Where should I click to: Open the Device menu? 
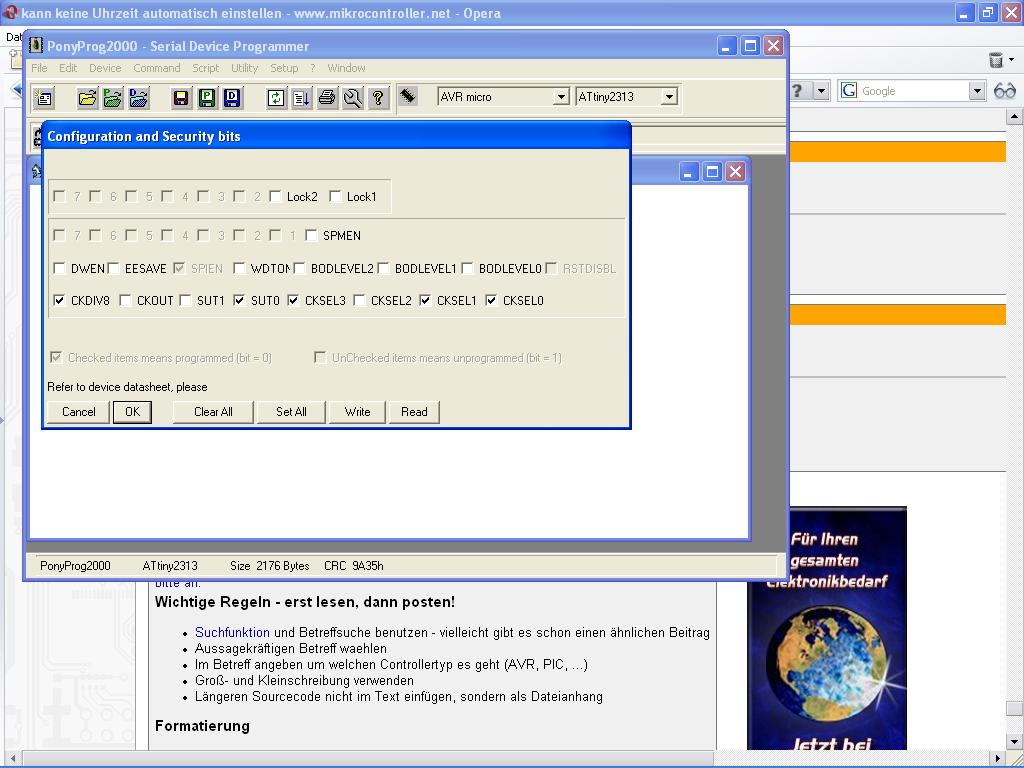pyautogui.click(x=105, y=68)
